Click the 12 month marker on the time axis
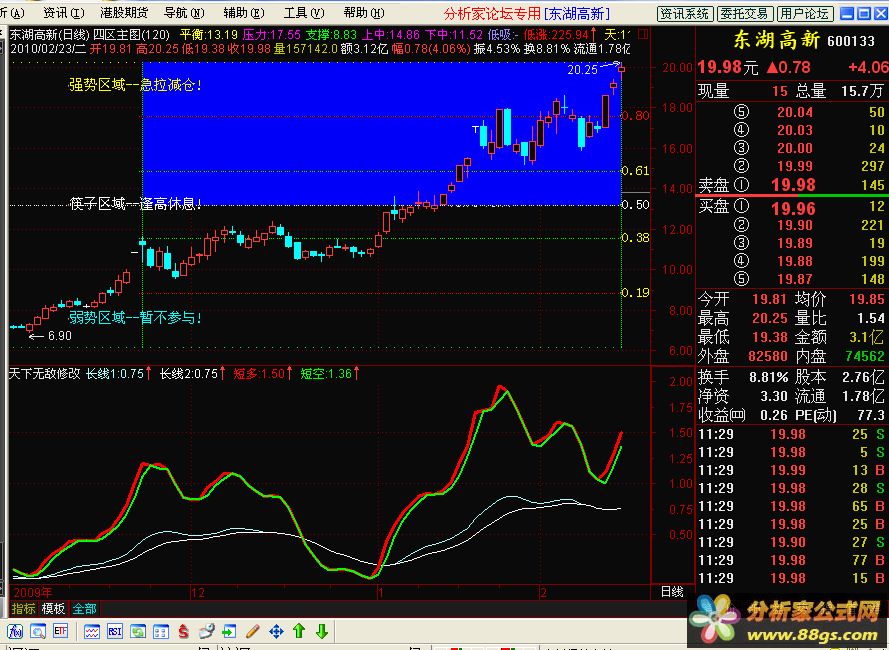Image resolution: width=889 pixels, height=650 pixels. 197,593
